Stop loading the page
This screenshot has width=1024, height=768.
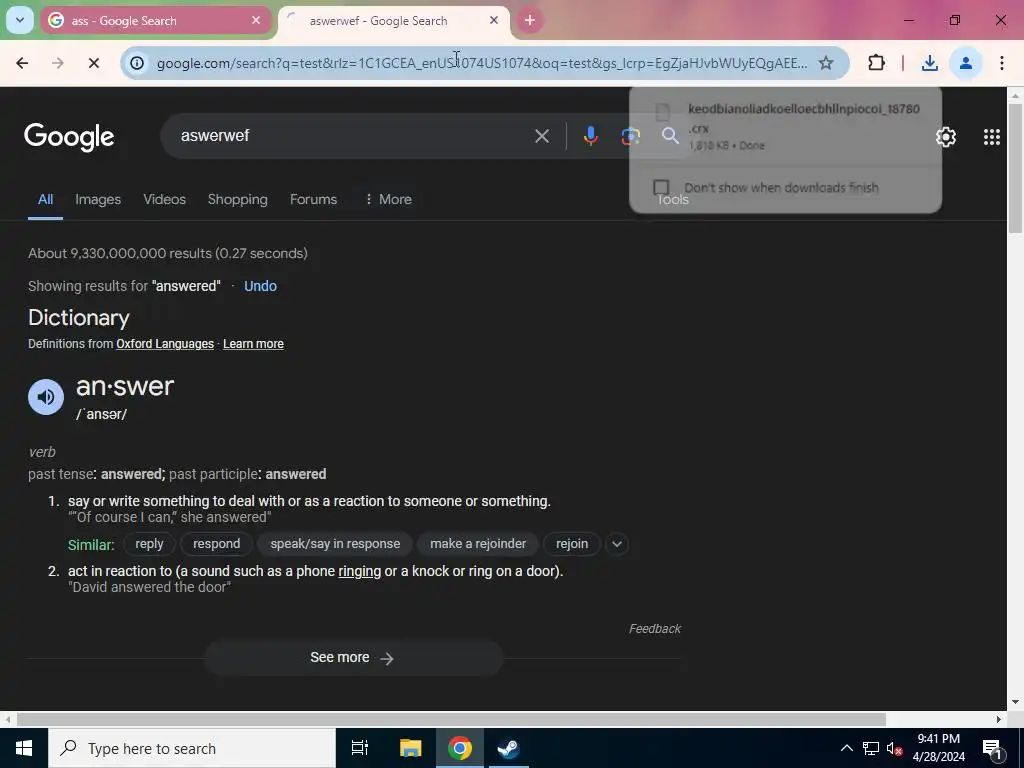(x=93, y=63)
